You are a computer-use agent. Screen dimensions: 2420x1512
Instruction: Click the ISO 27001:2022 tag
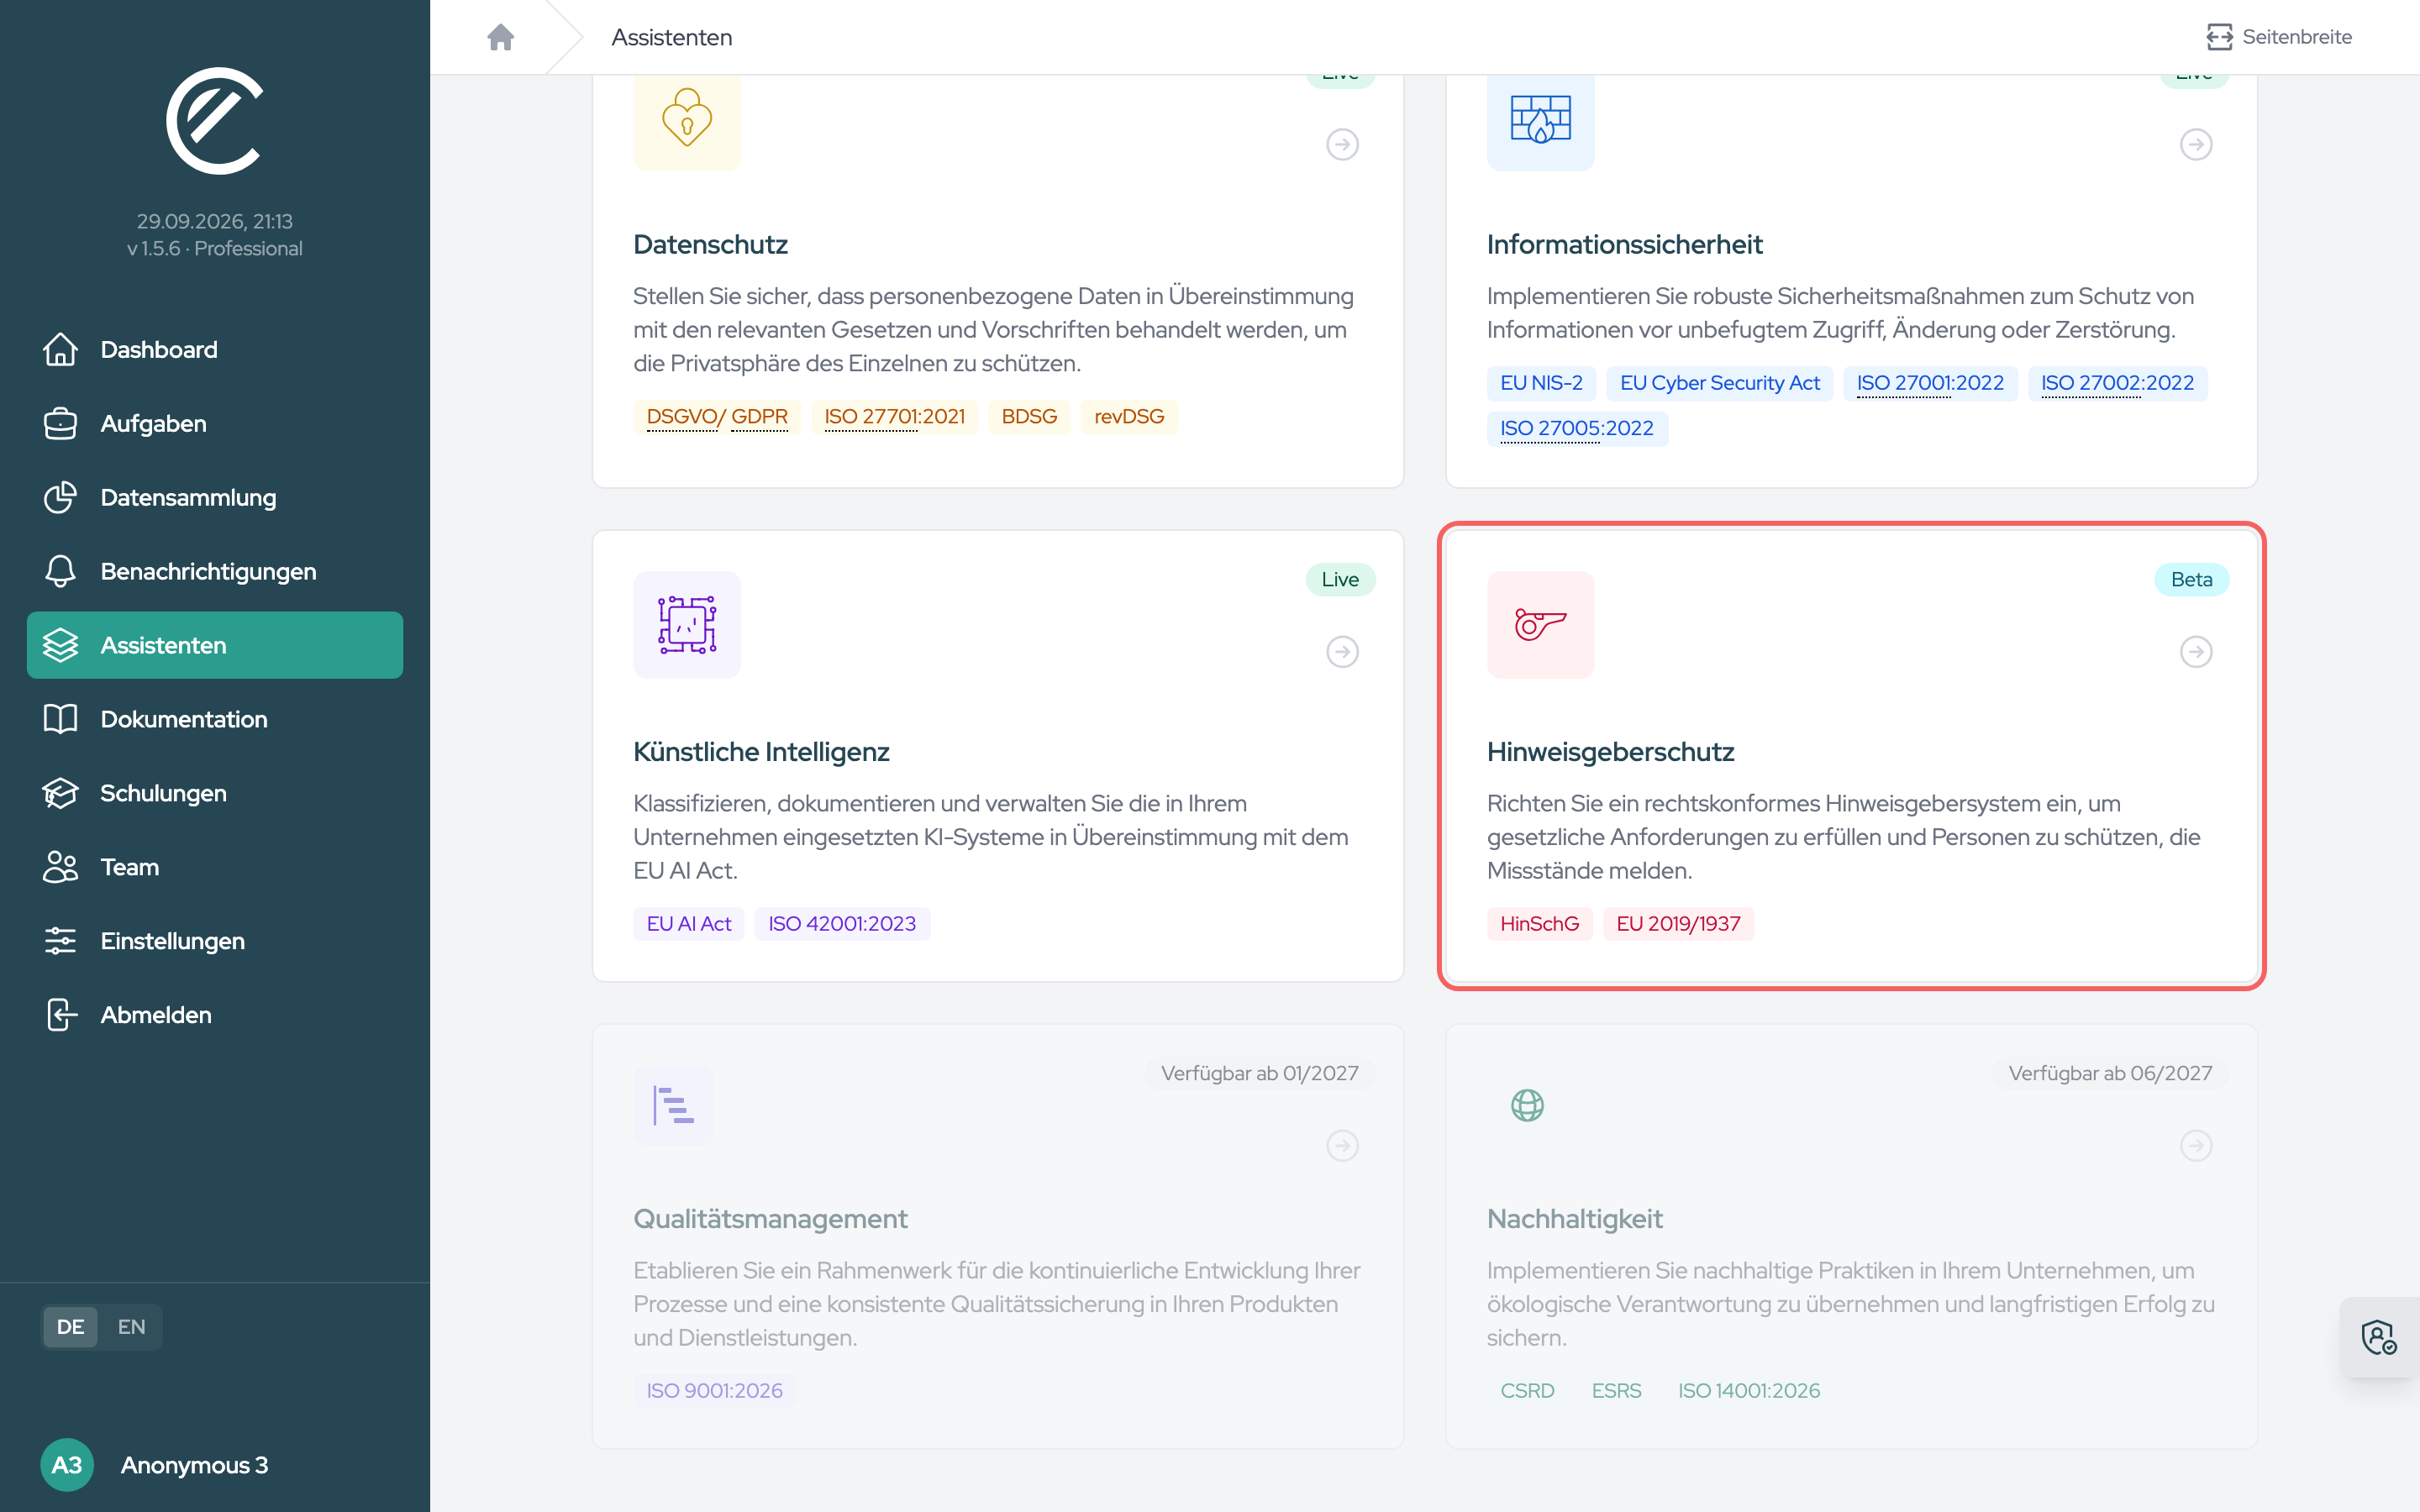click(x=1930, y=383)
